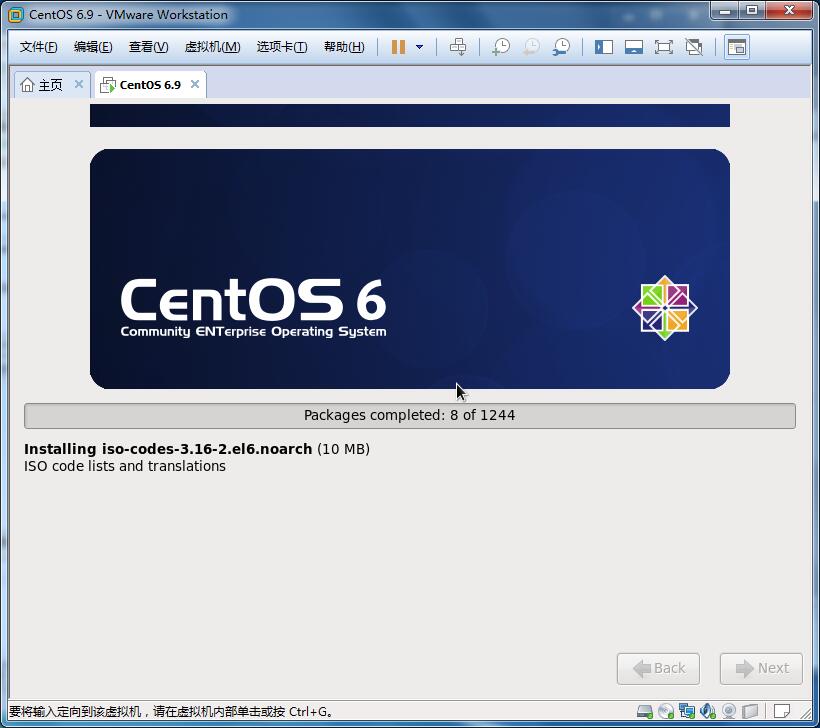Minimize the VMware Workstation window
Viewport: 820px width, 728px height.
[724, 11]
